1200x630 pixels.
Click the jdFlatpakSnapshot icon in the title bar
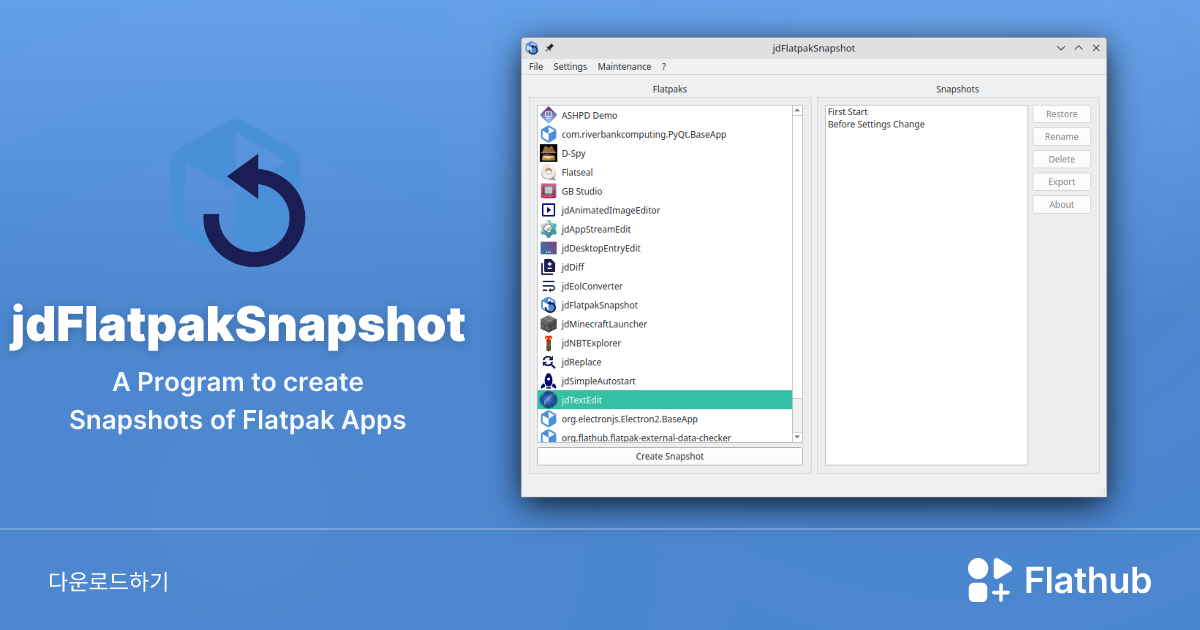point(532,47)
